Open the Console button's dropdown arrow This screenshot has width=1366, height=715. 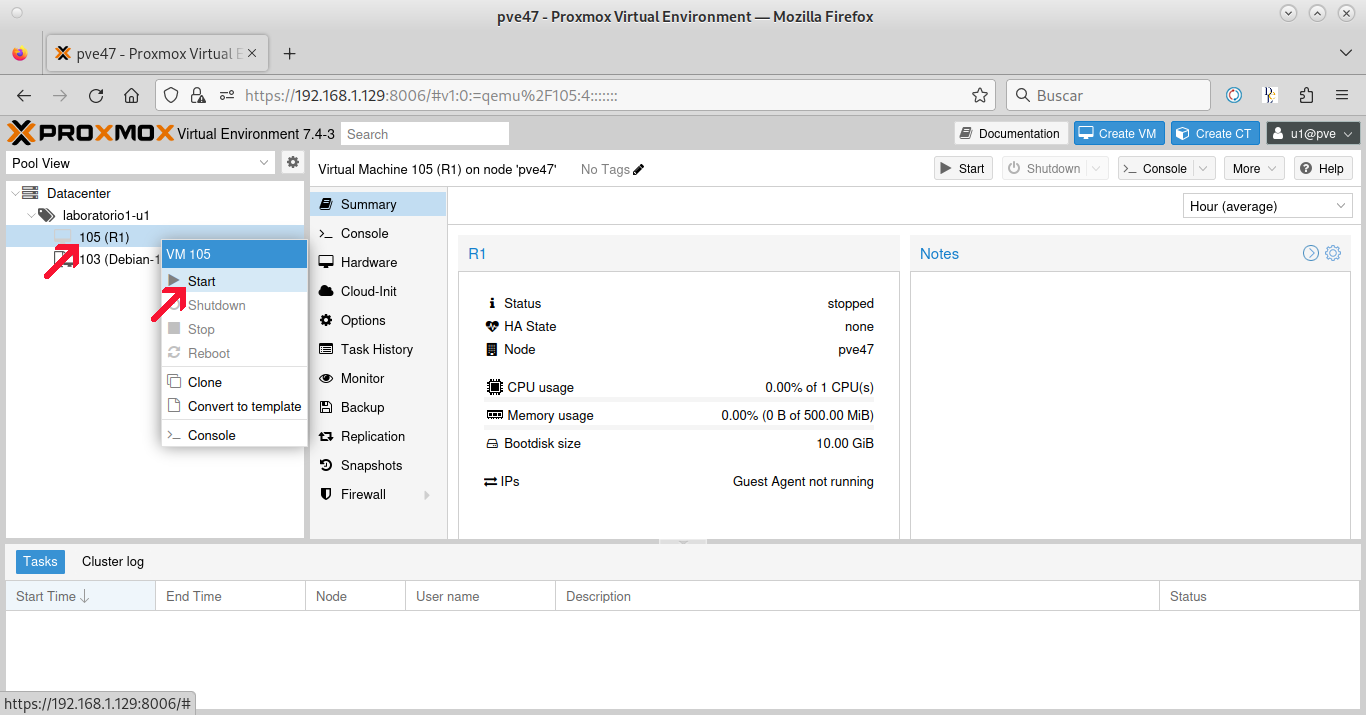click(x=1204, y=169)
